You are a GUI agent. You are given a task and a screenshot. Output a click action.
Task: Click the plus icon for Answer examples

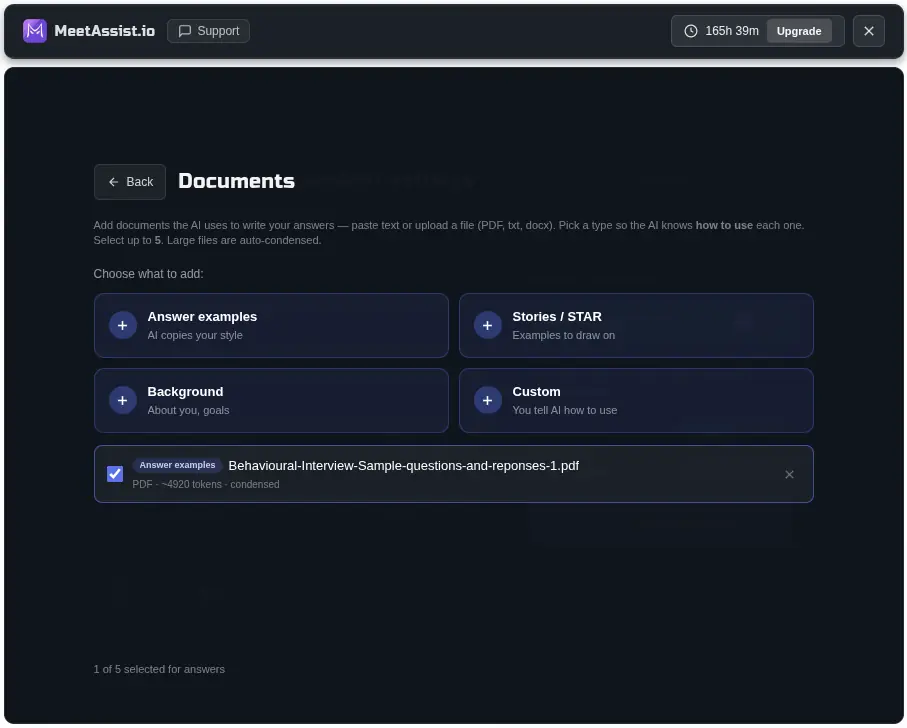pos(123,326)
